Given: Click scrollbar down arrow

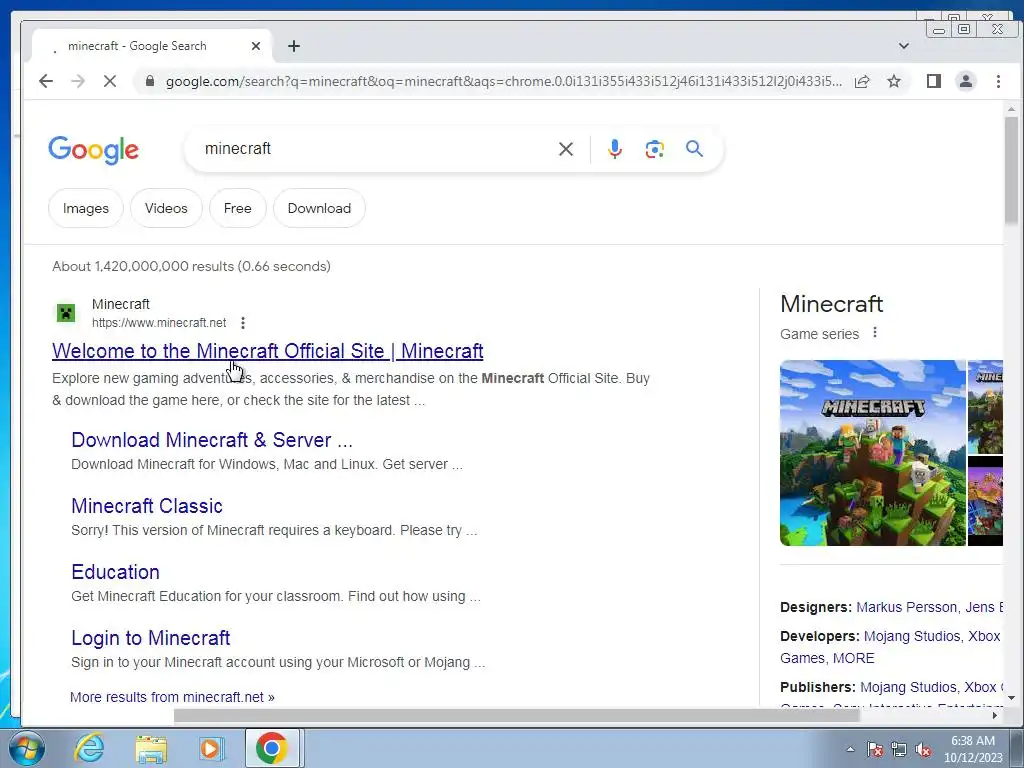Looking at the screenshot, I should [x=1011, y=697].
